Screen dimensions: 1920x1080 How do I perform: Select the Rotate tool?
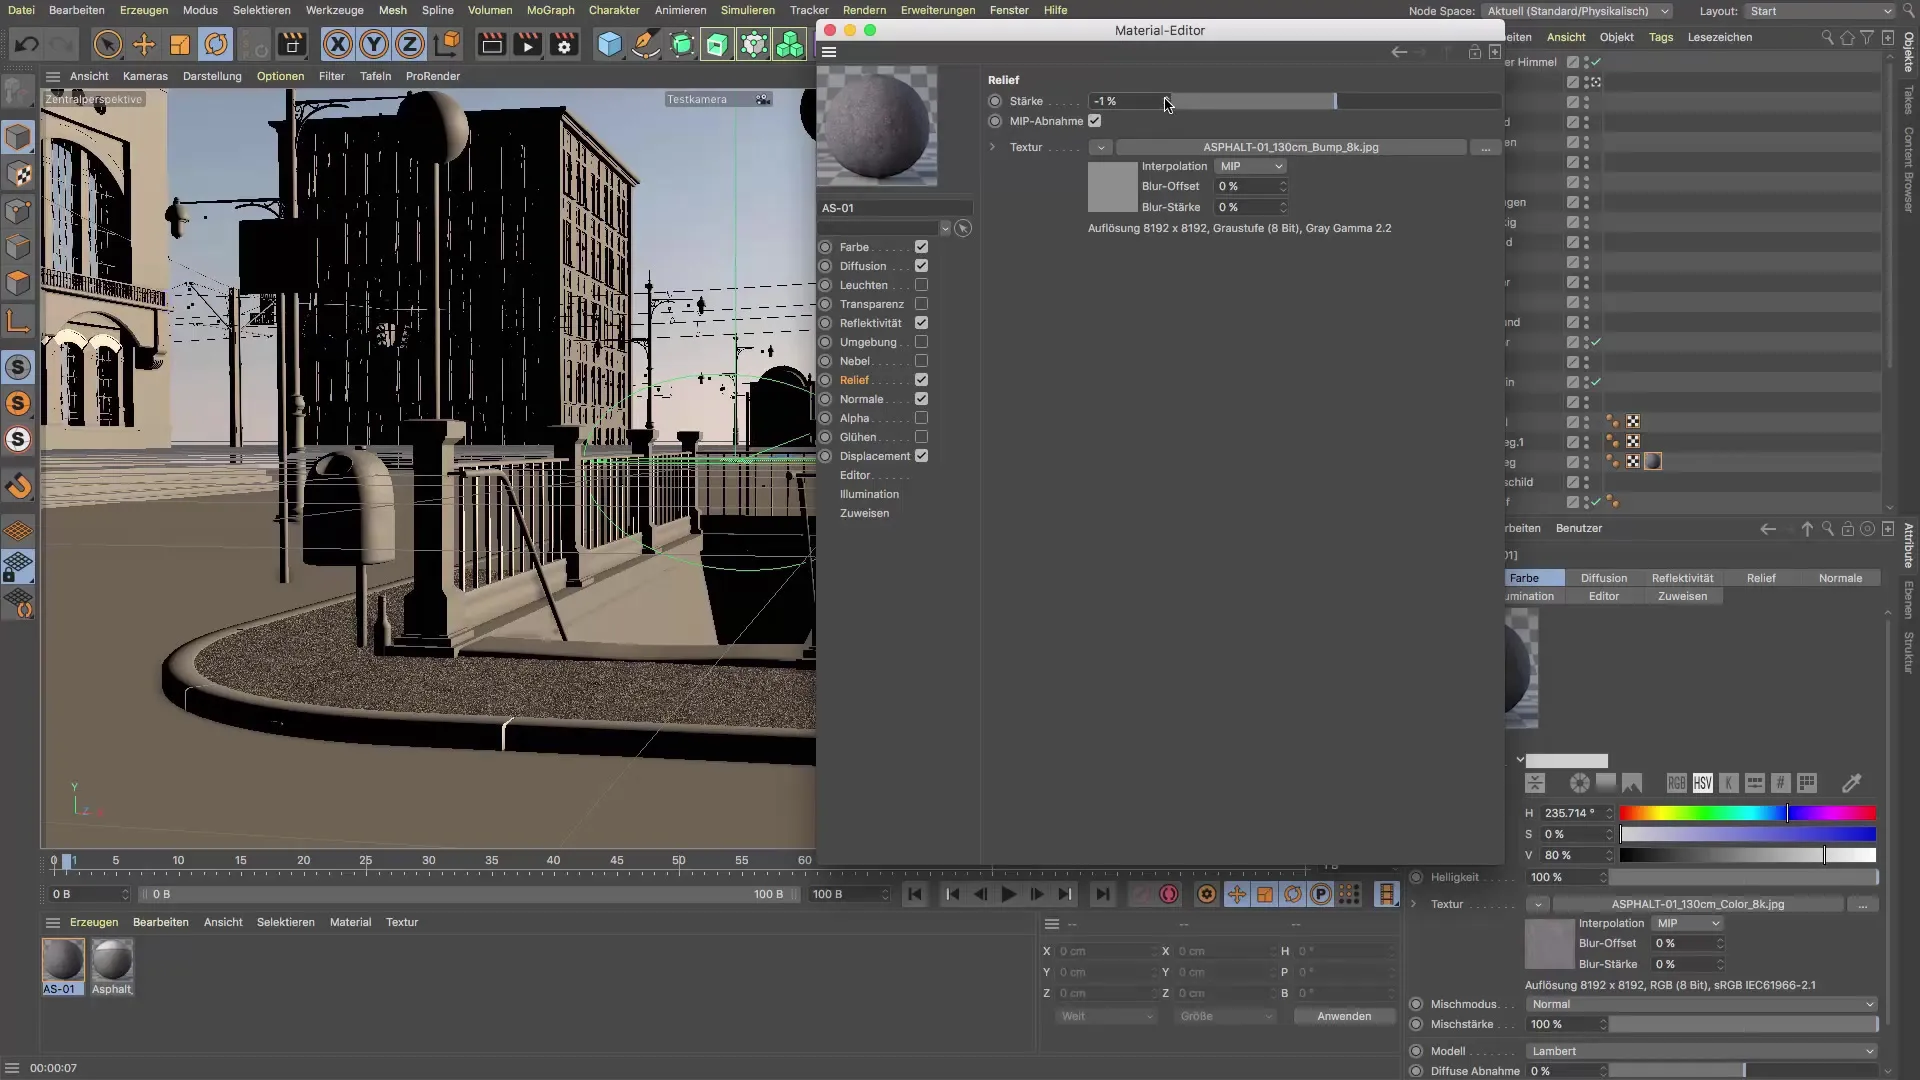[216, 44]
